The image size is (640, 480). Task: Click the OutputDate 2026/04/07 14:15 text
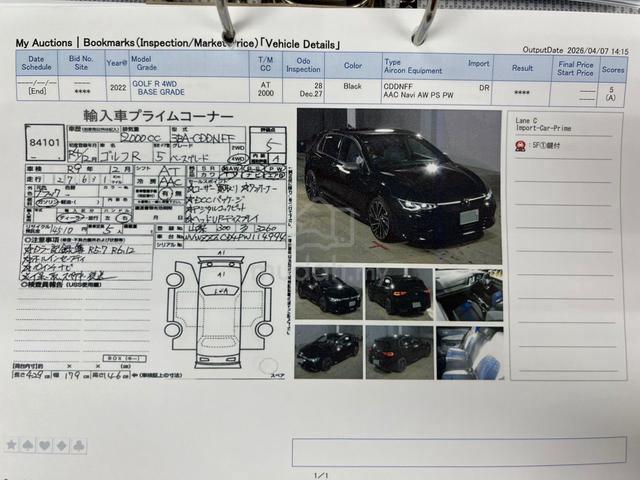pyautogui.click(x=576, y=51)
